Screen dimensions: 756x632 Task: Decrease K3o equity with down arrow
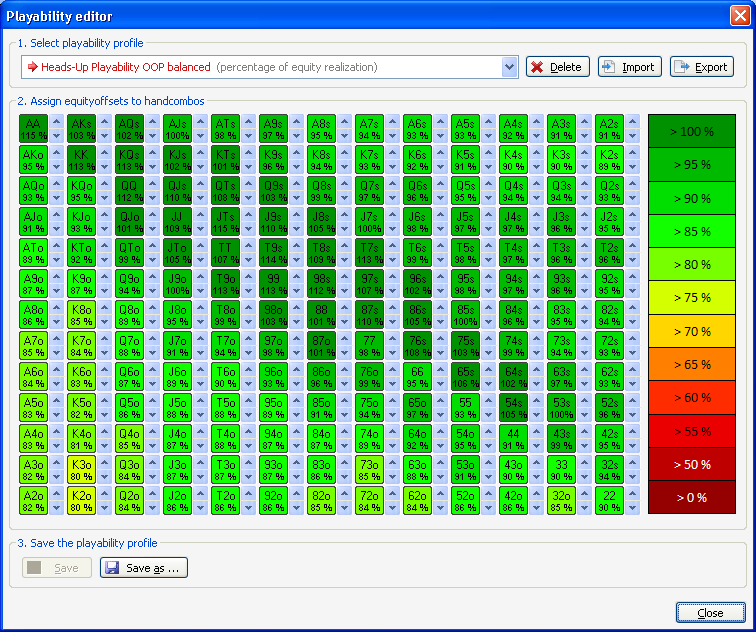click(105, 477)
